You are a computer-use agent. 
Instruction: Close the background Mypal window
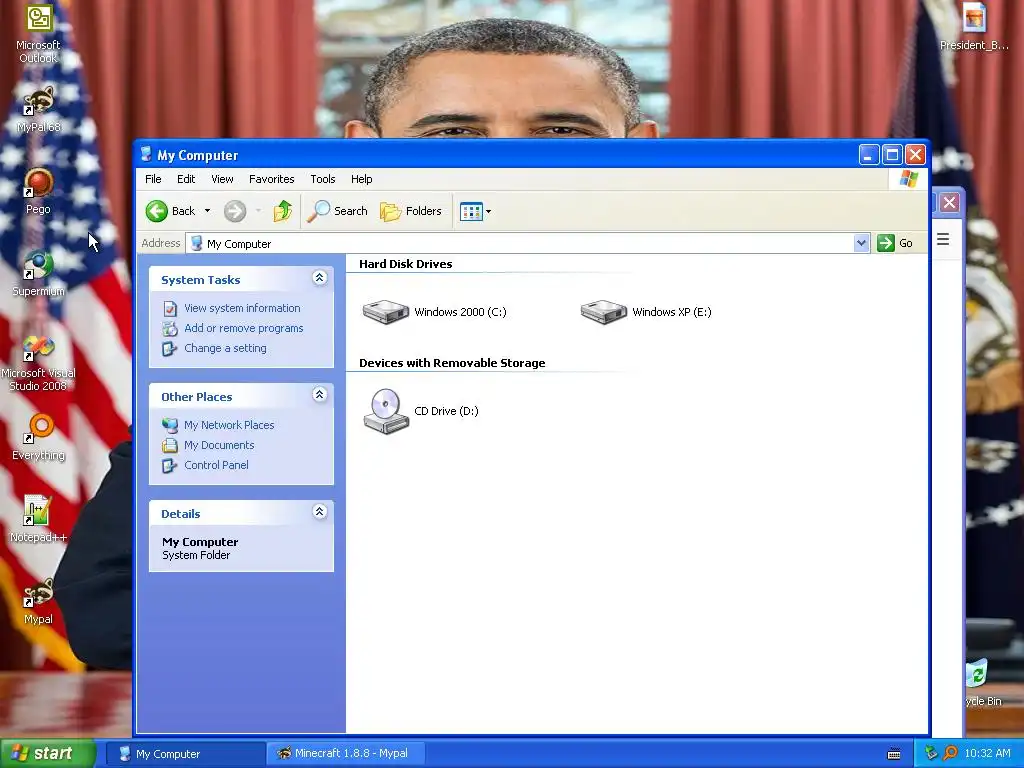949,202
